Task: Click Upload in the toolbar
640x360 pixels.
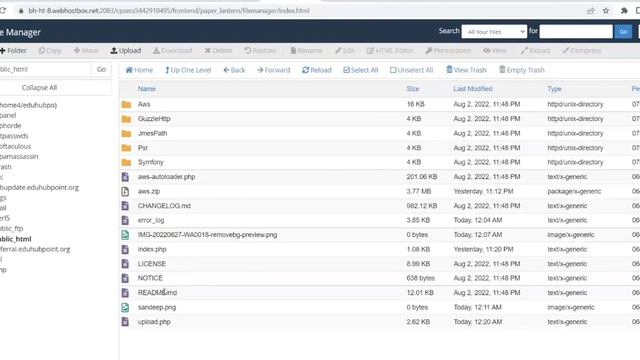Action: 126,51
